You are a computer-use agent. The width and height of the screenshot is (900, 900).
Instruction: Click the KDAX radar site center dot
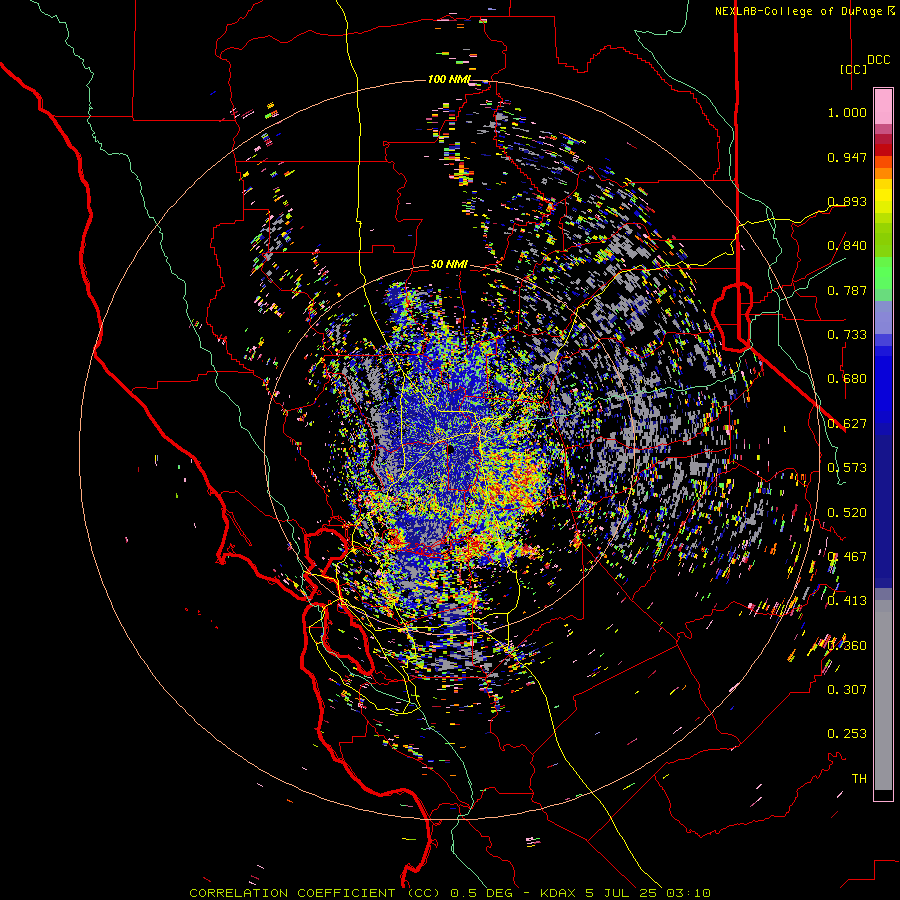pyautogui.click(x=450, y=449)
